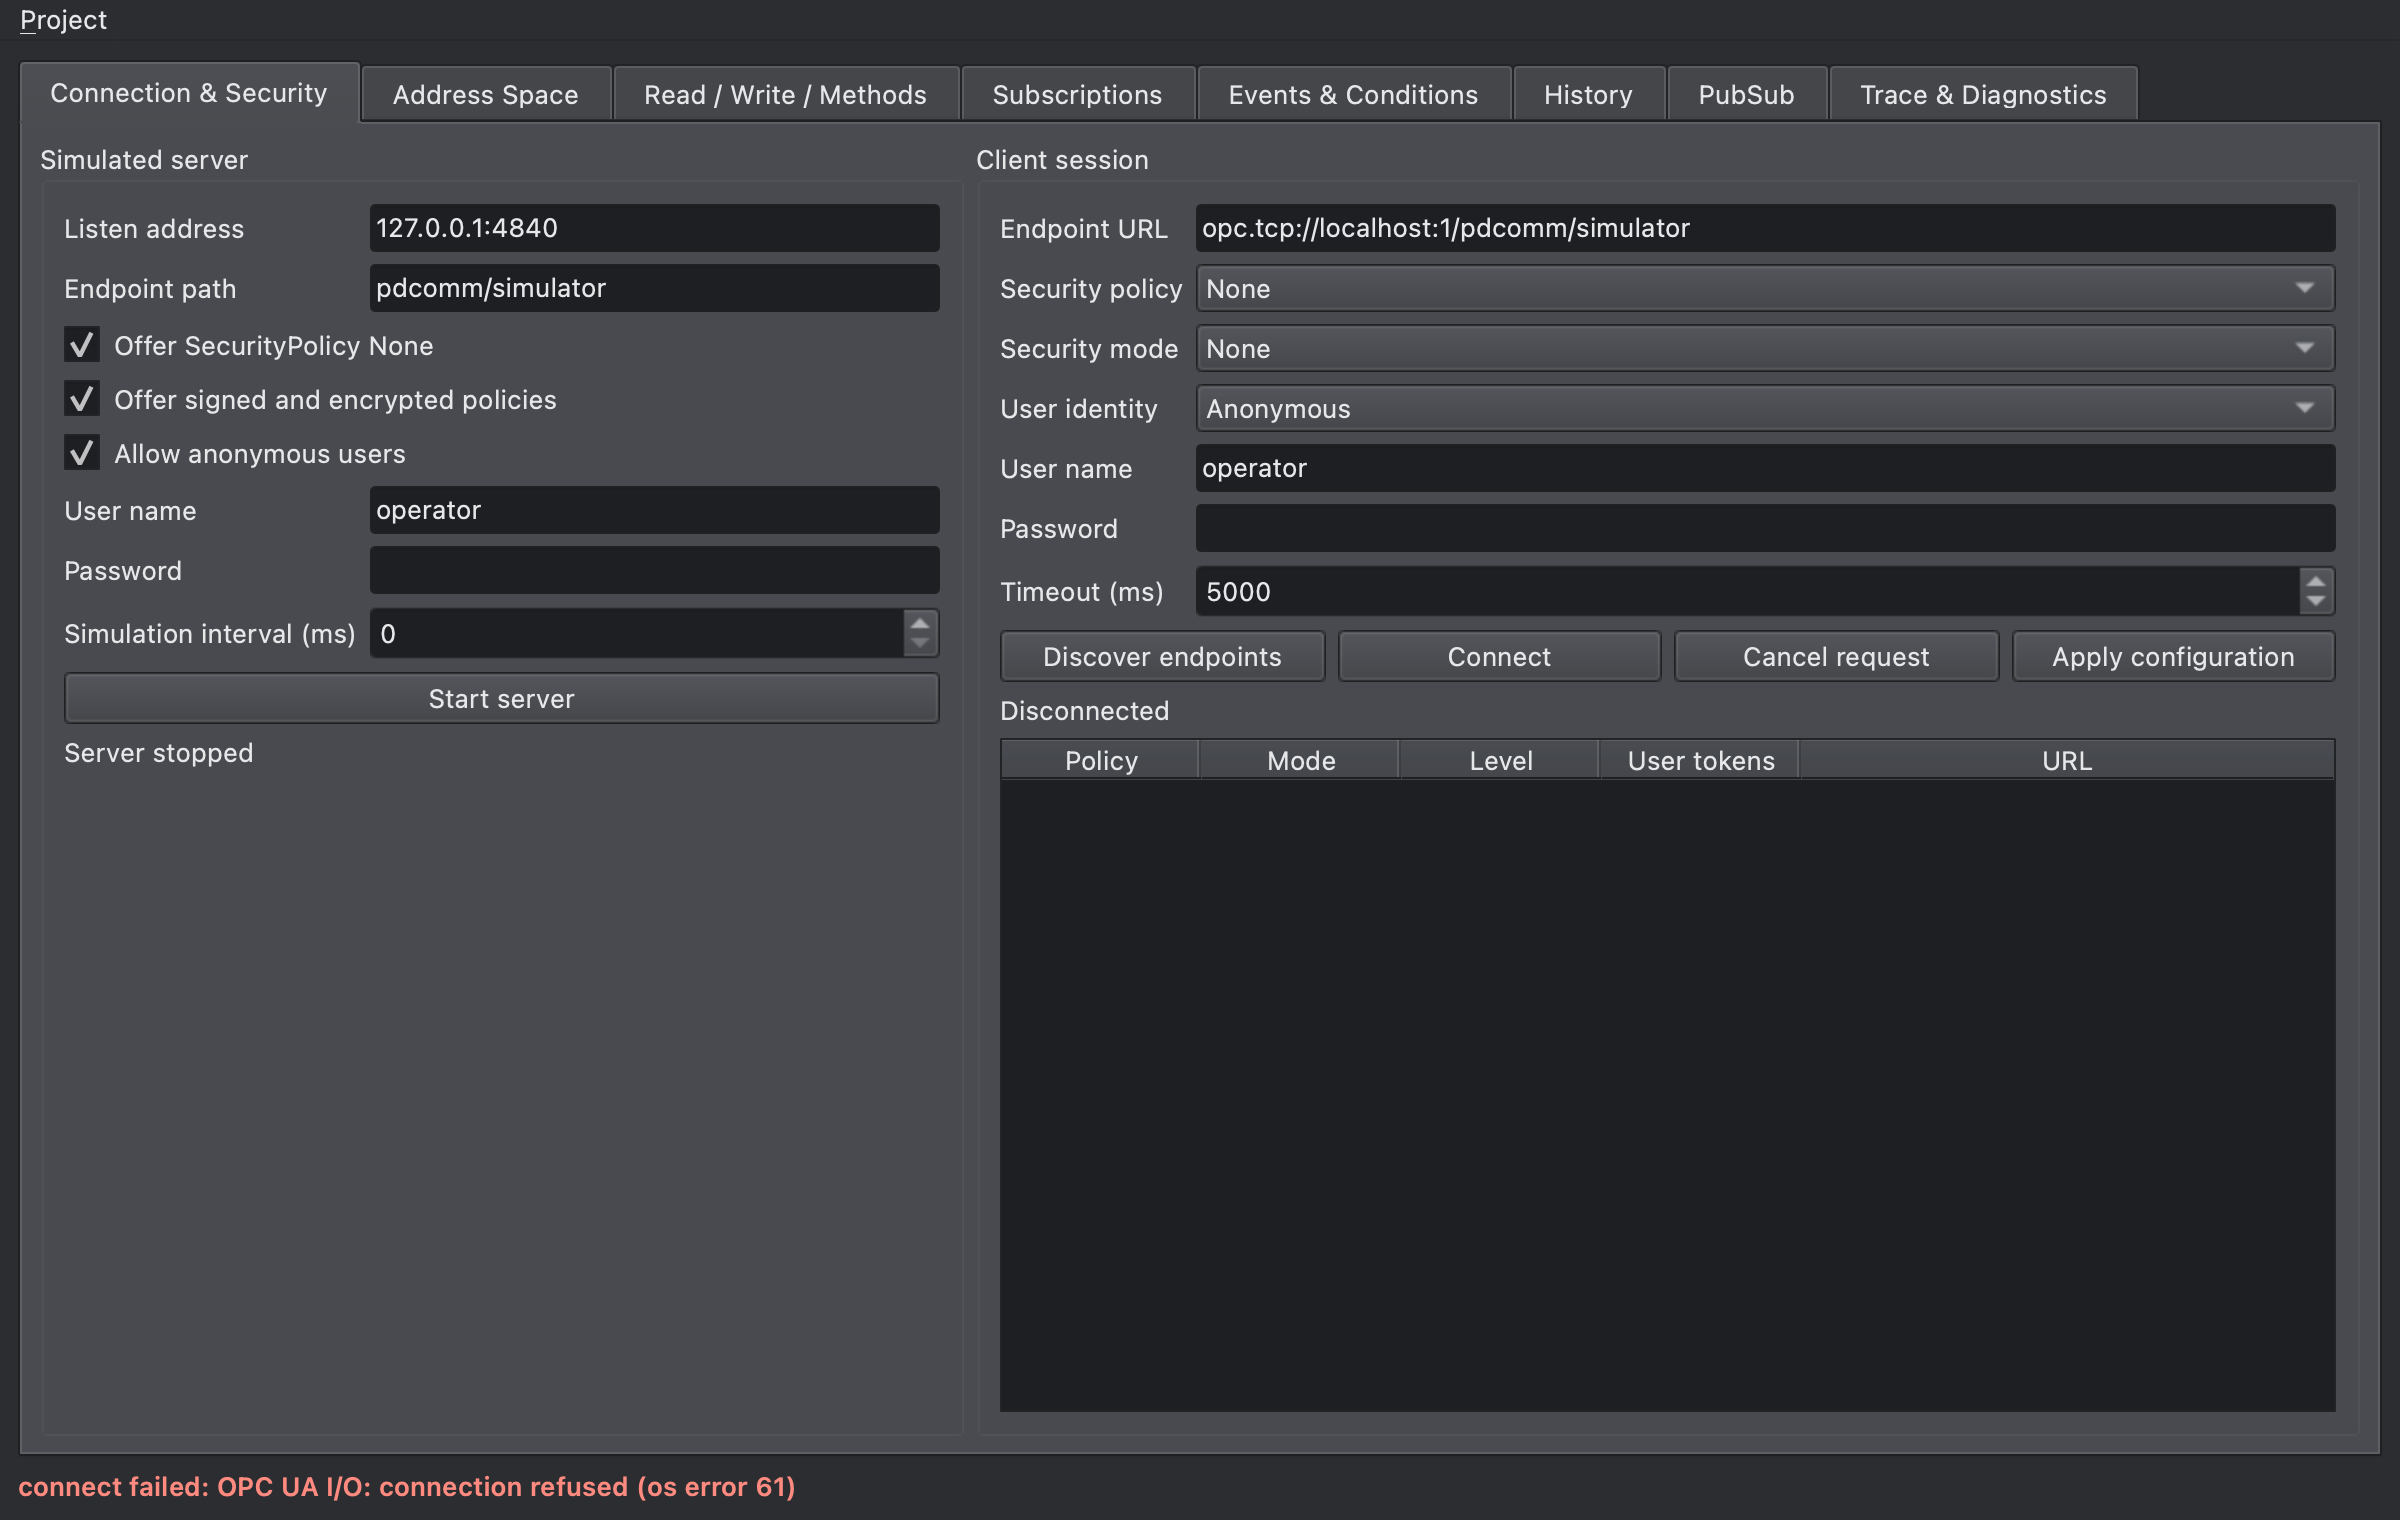Click the Level column header
This screenshot has height=1520, width=2400.
[1500, 761]
